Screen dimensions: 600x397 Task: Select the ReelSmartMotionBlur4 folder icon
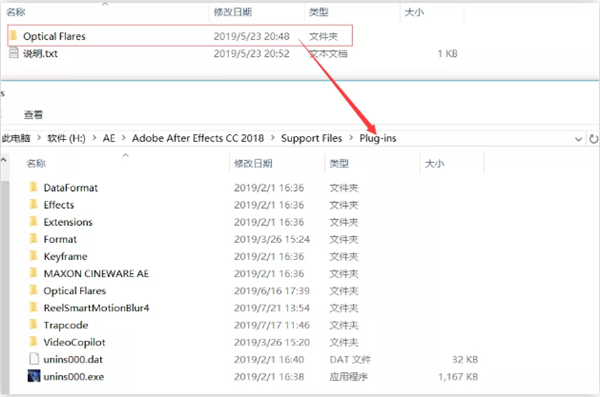point(34,307)
